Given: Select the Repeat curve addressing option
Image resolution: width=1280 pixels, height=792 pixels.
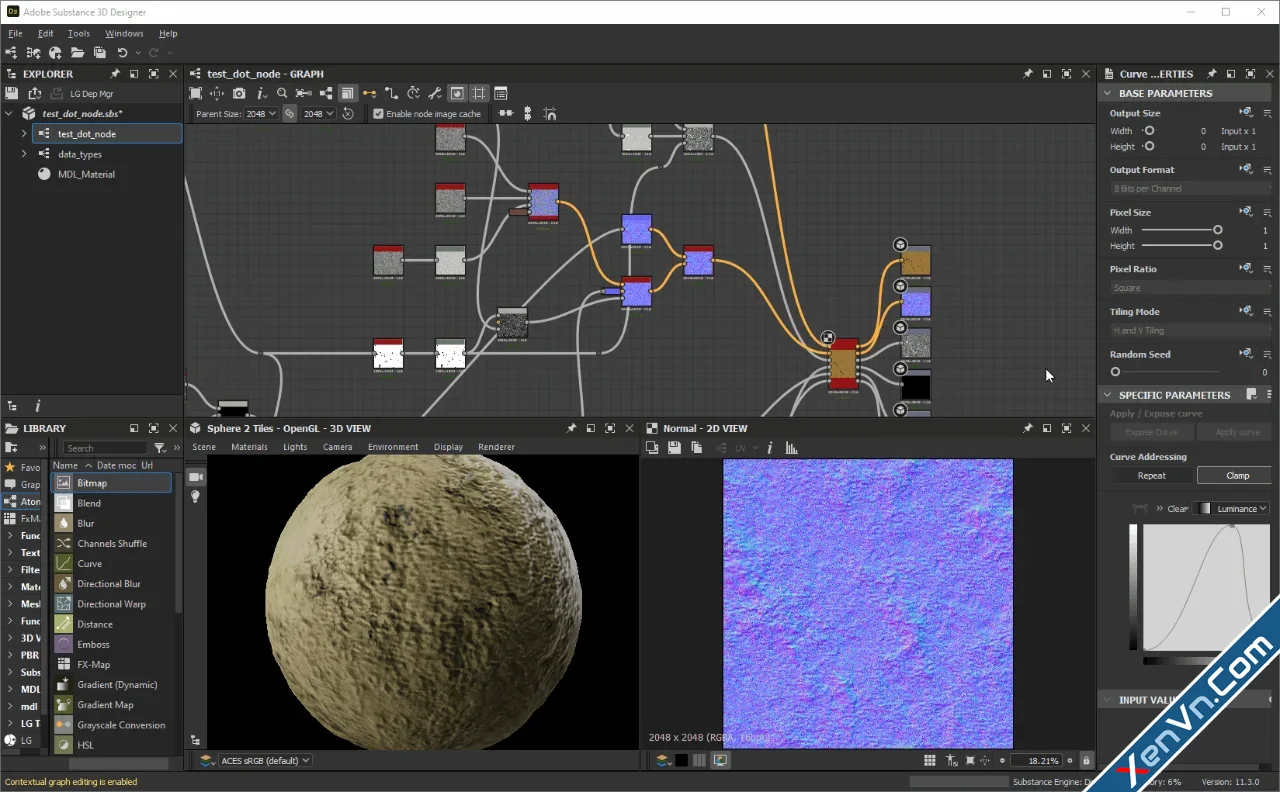Looking at the screenshot, I should pos(1152,476).
